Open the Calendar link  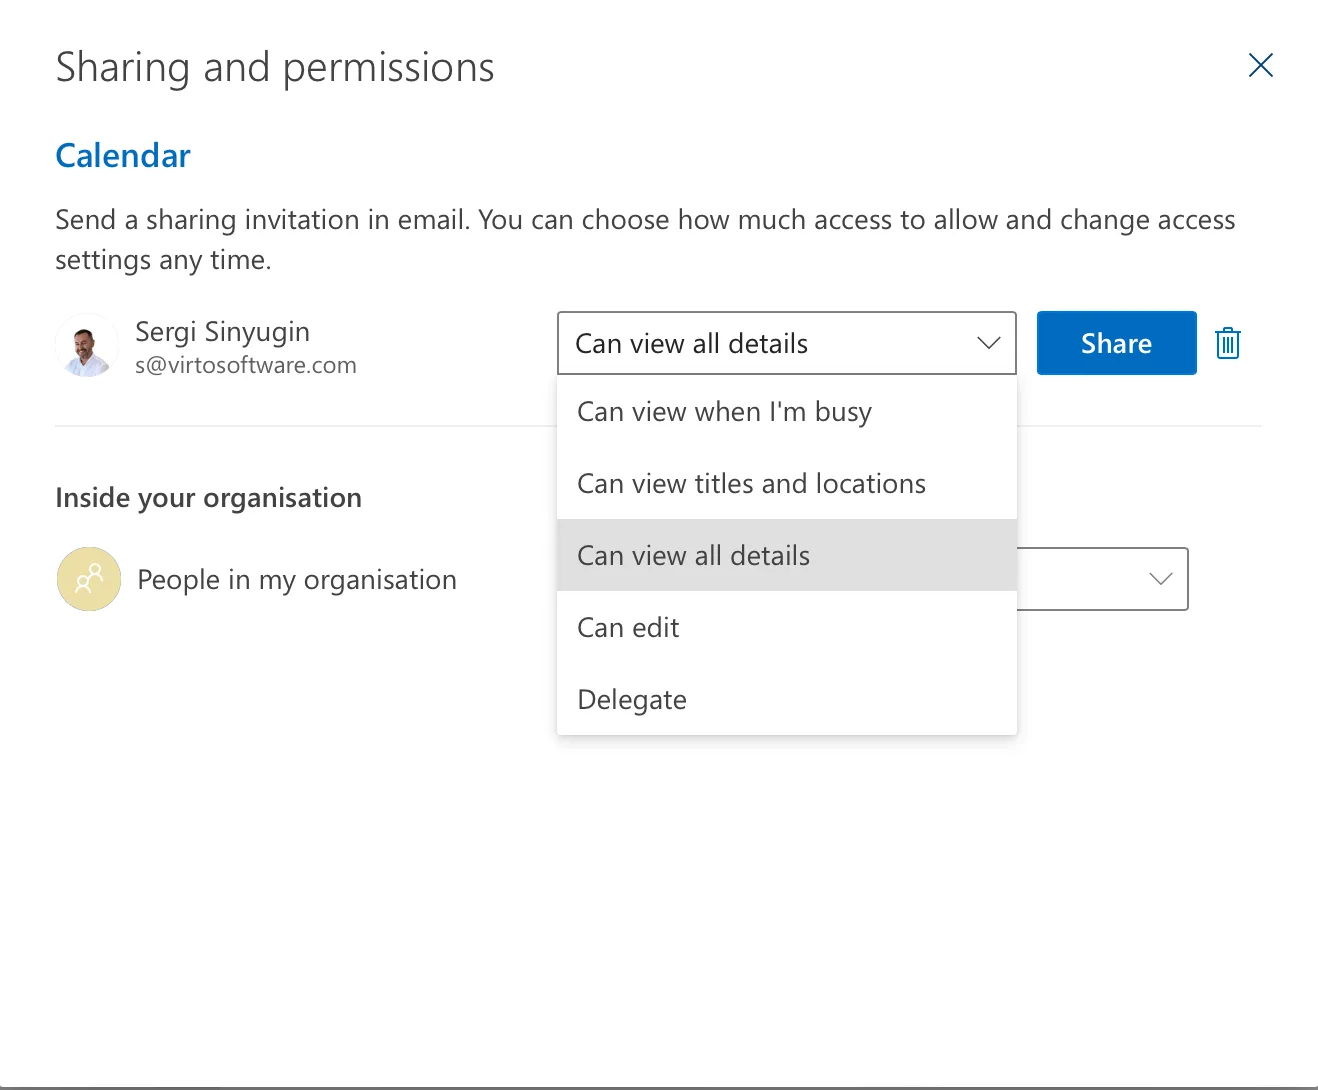[x=122, y=155]
